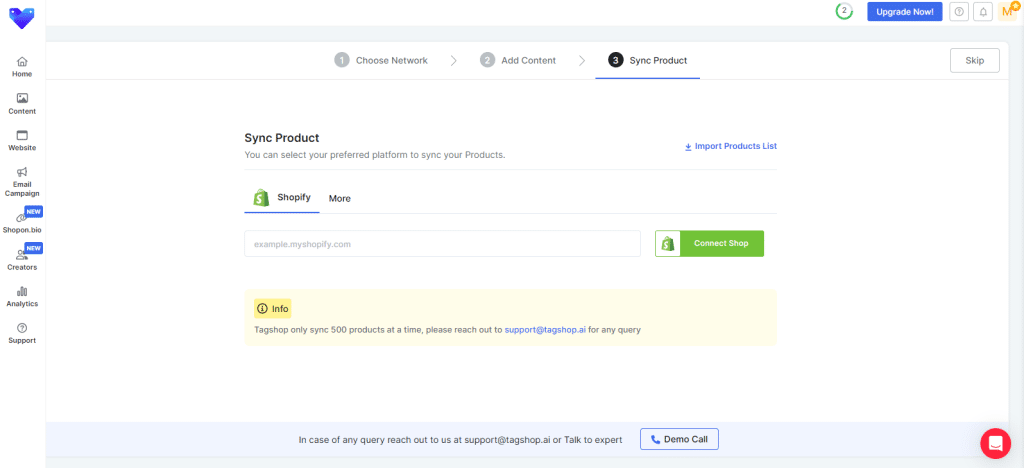Viewport: 1024px width, 468px height.
Task: Select the Shopify platform tab
Action: (282, 198)
